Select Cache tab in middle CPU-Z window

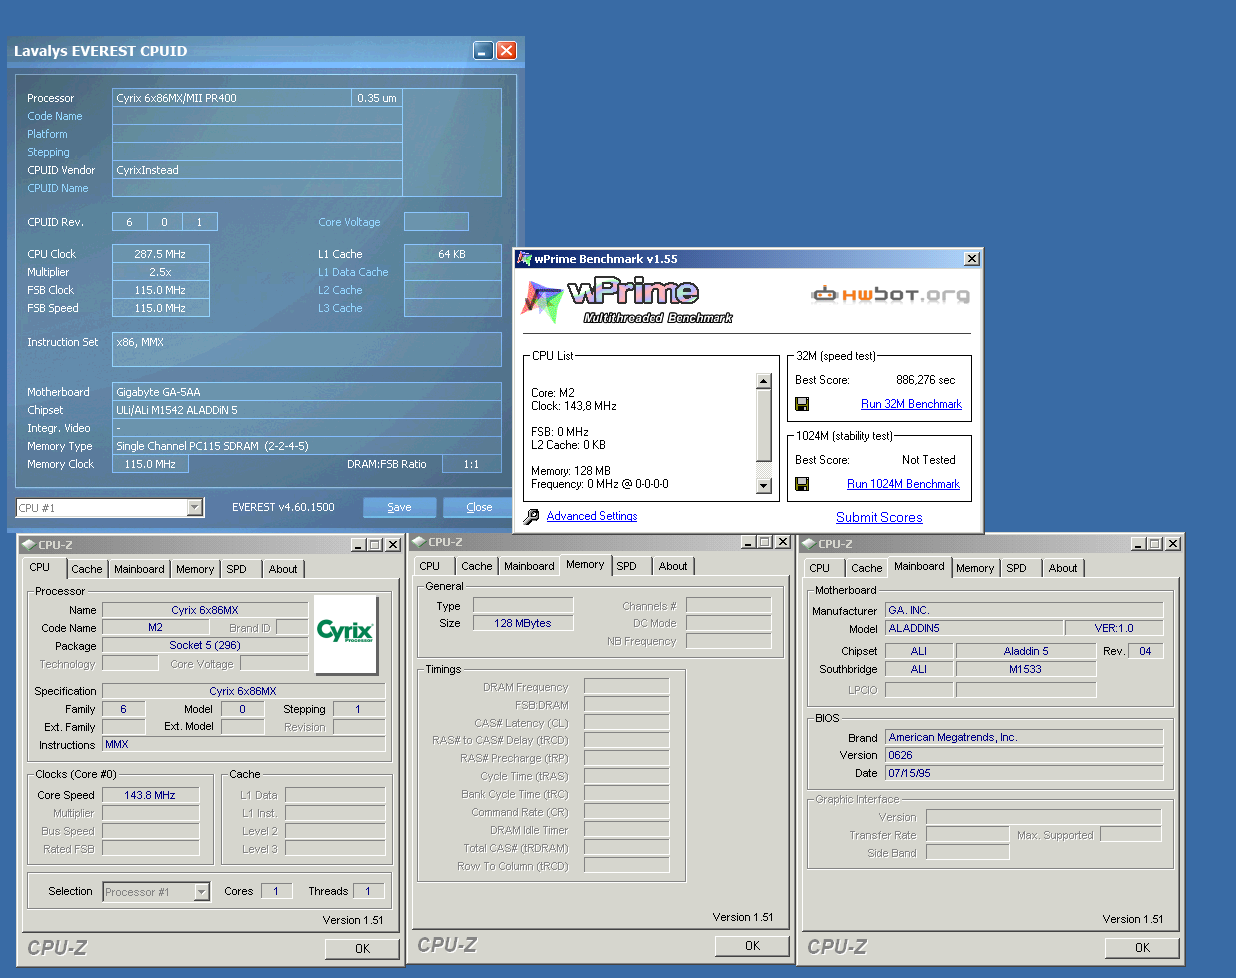click(477, 566)
